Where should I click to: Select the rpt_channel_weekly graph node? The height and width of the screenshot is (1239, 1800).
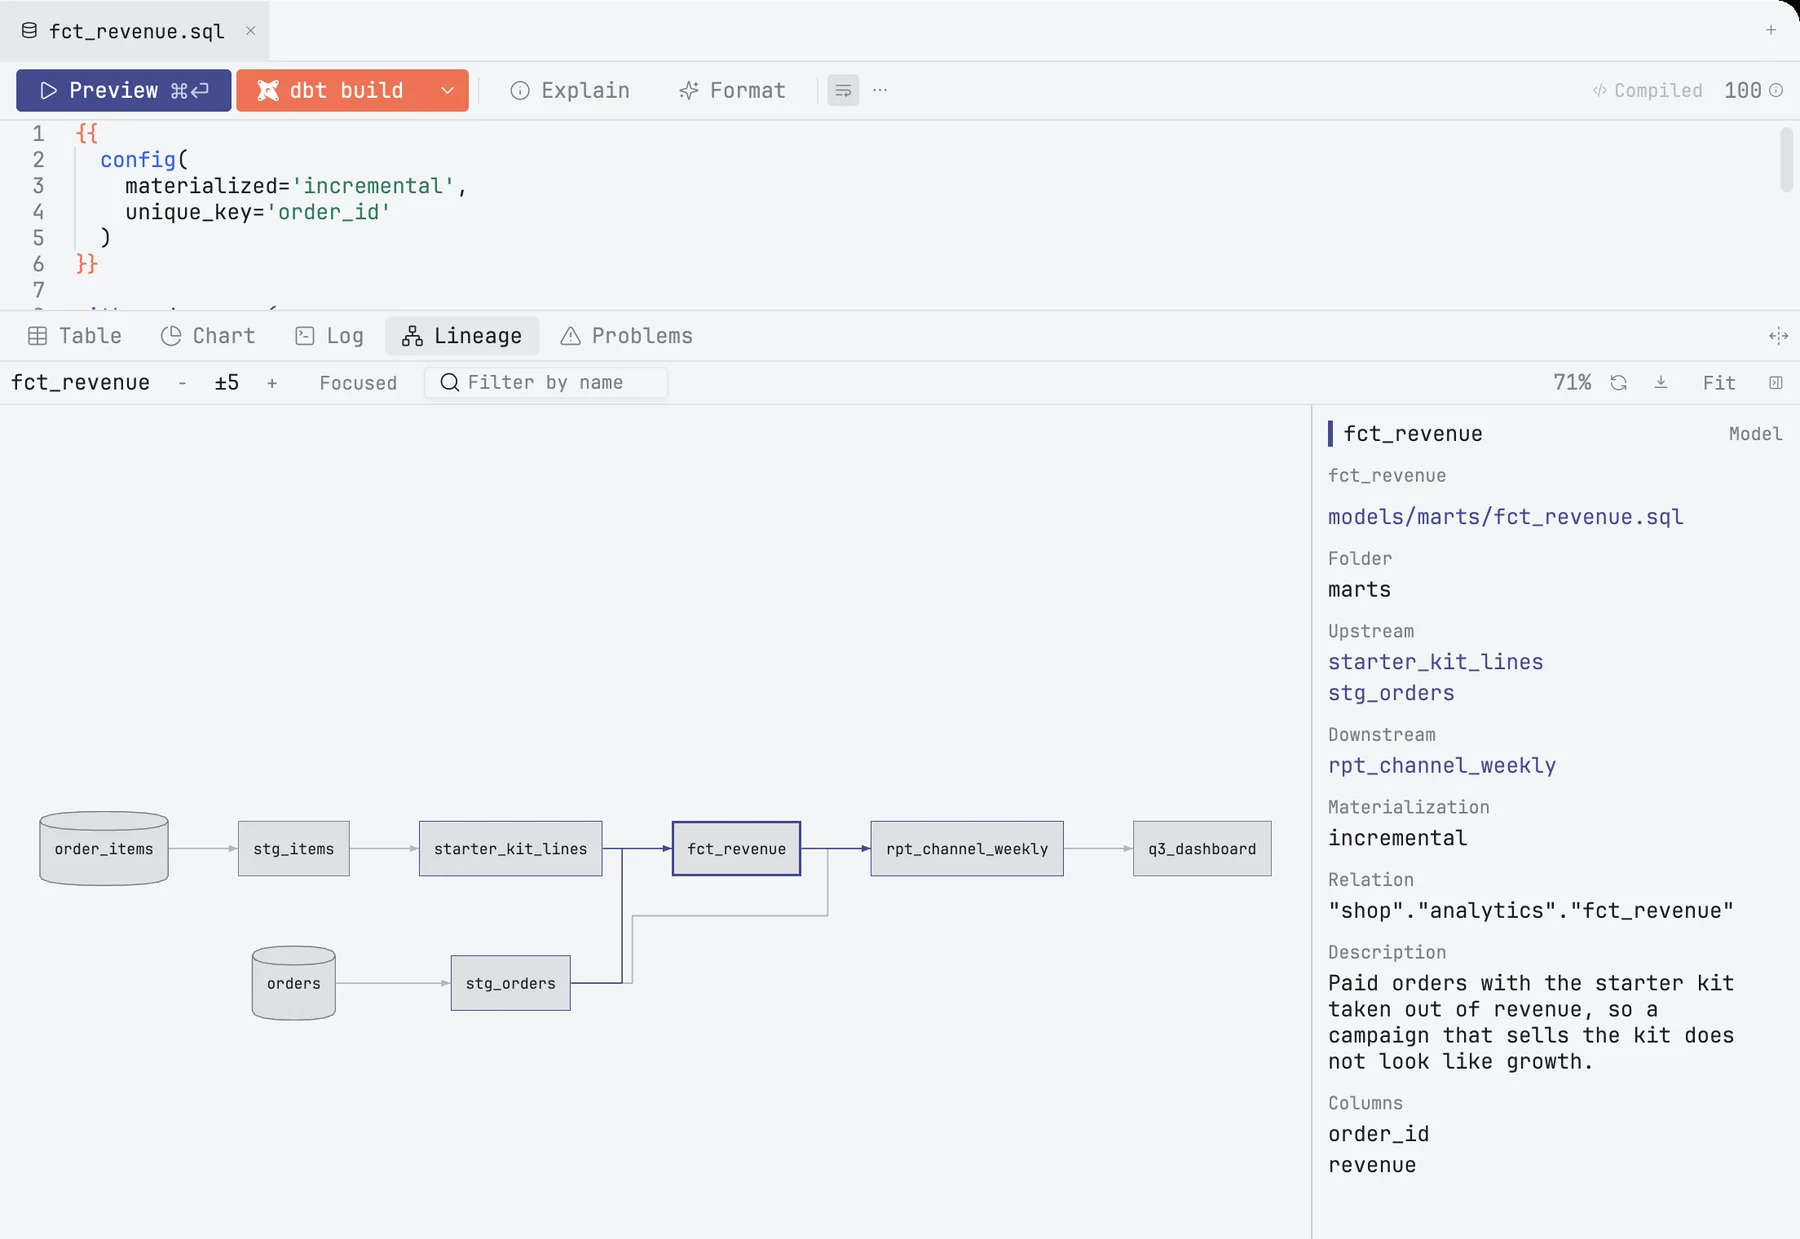click(967, 848)
